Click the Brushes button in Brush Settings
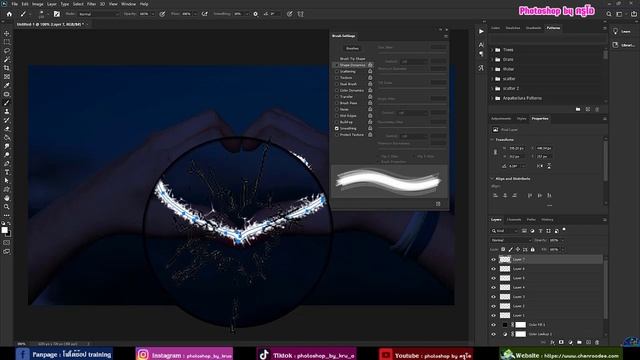Viewport: 640px width, 360px height. pyautogui.click(x=352, y=48)
